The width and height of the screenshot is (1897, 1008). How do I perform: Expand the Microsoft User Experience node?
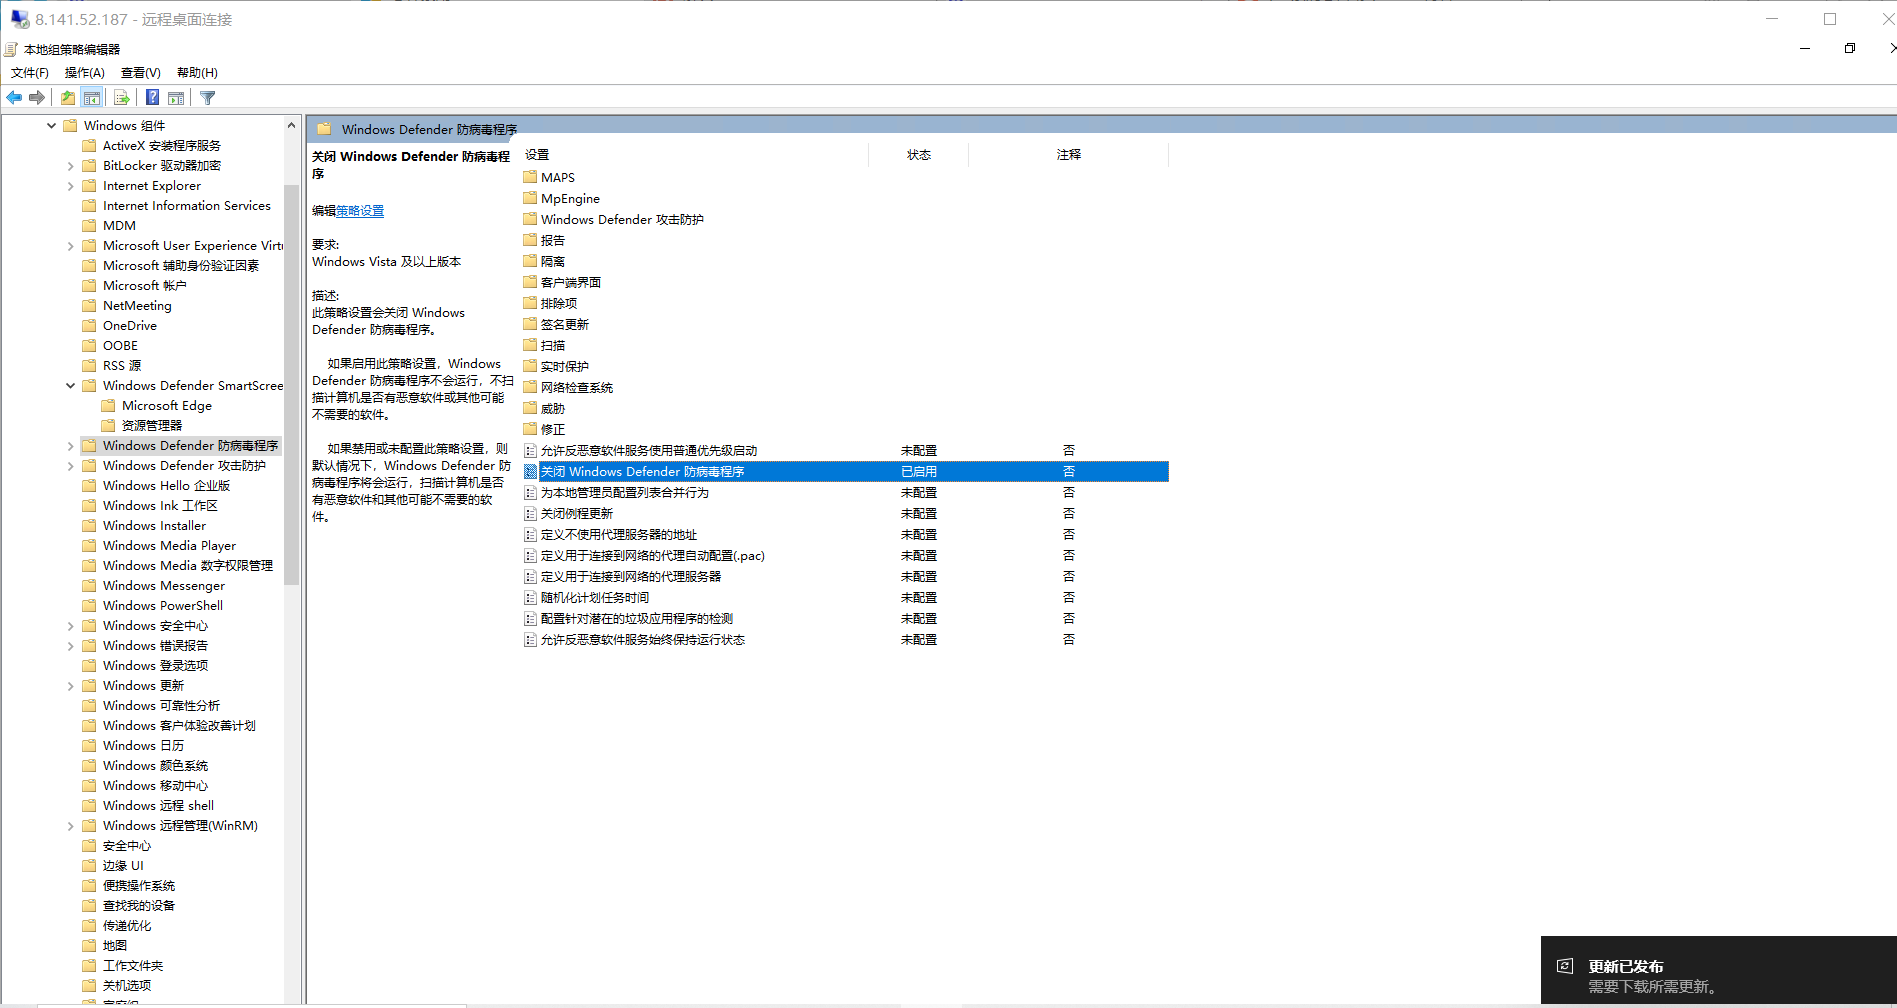coord(70,246)
